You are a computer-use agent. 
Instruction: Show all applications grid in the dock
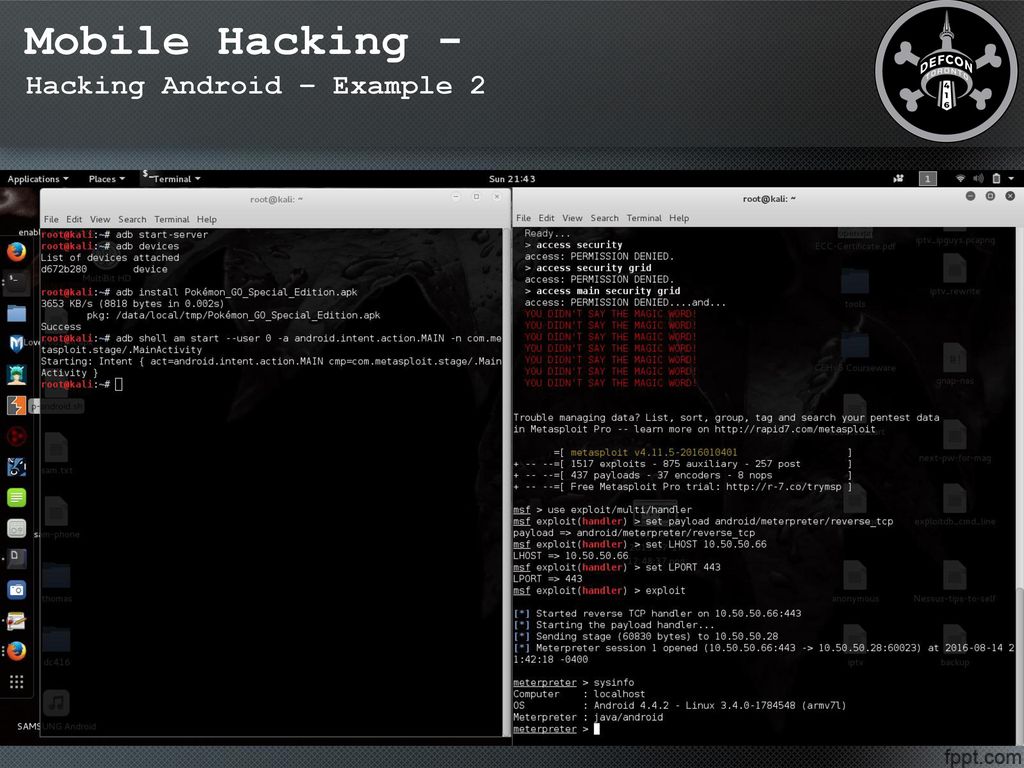pos(16,682)
